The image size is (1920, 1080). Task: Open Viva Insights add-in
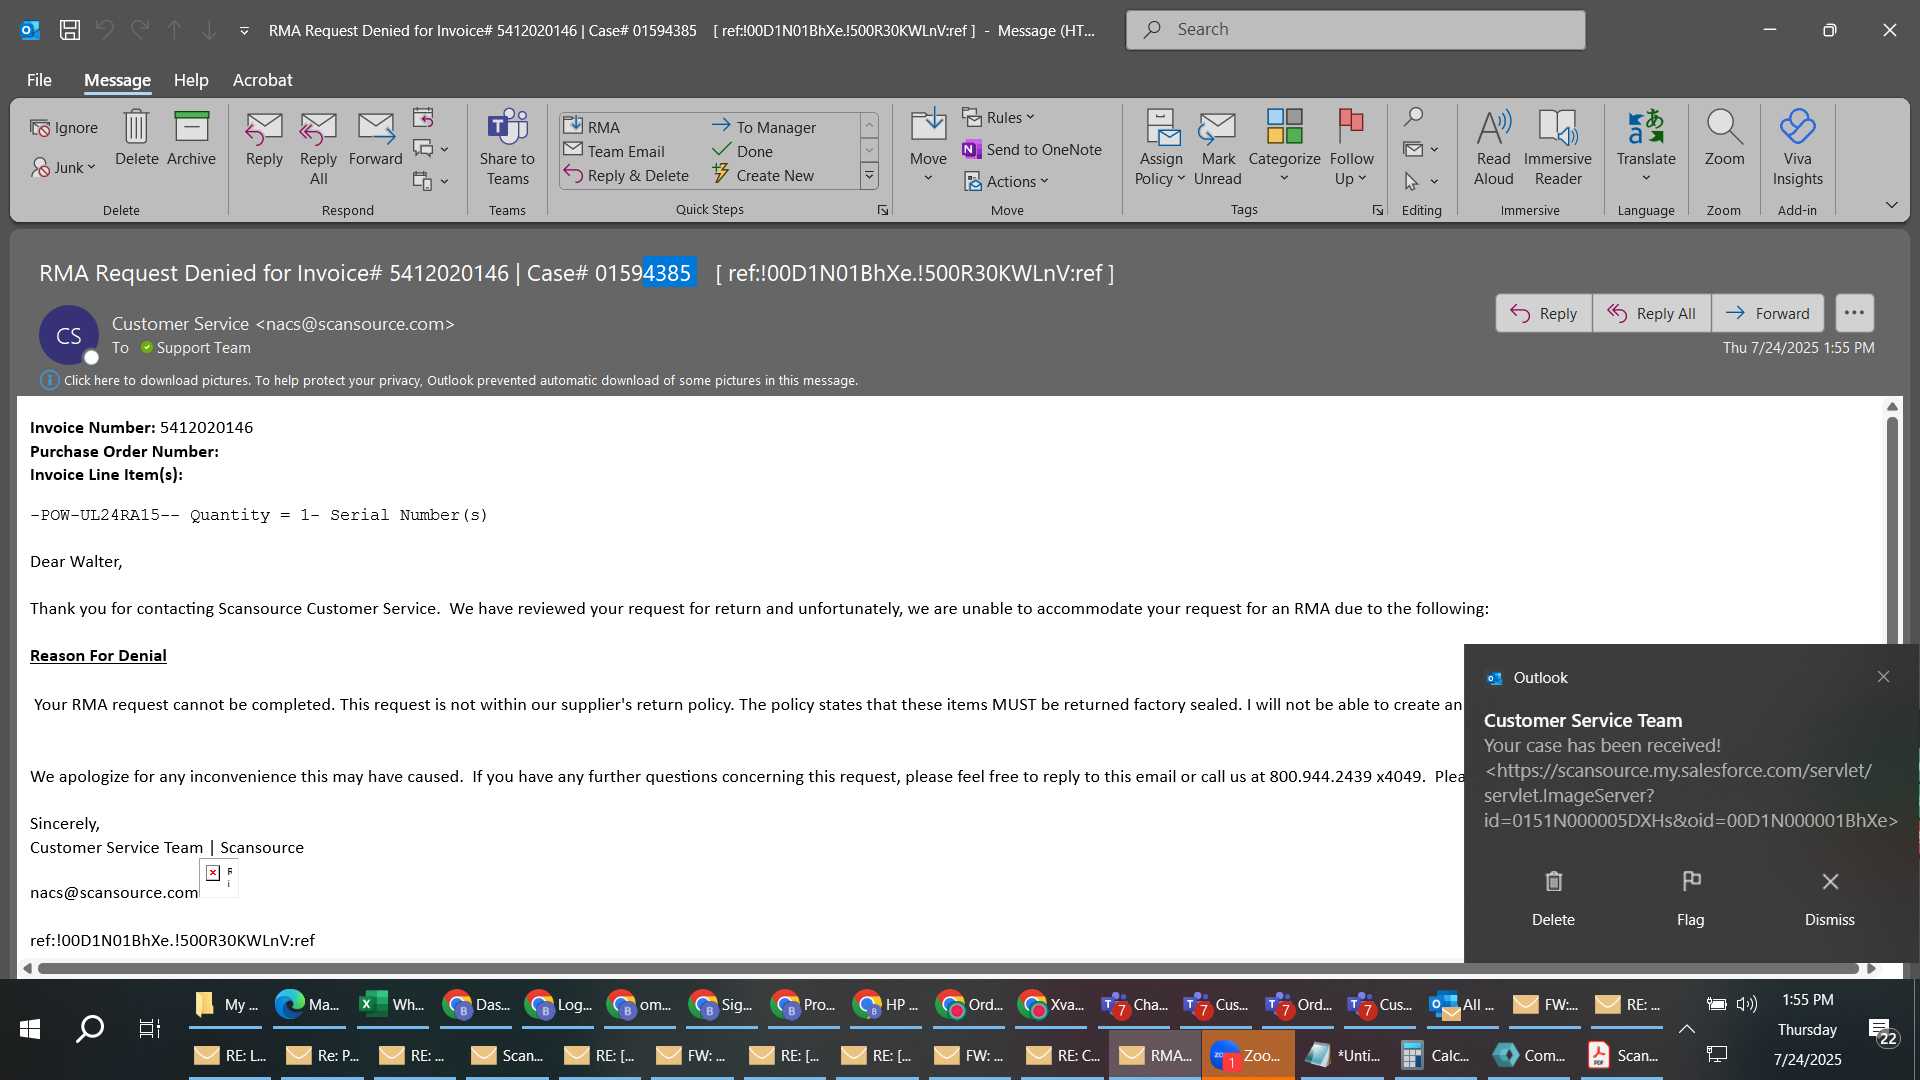tap(1797, 148)
